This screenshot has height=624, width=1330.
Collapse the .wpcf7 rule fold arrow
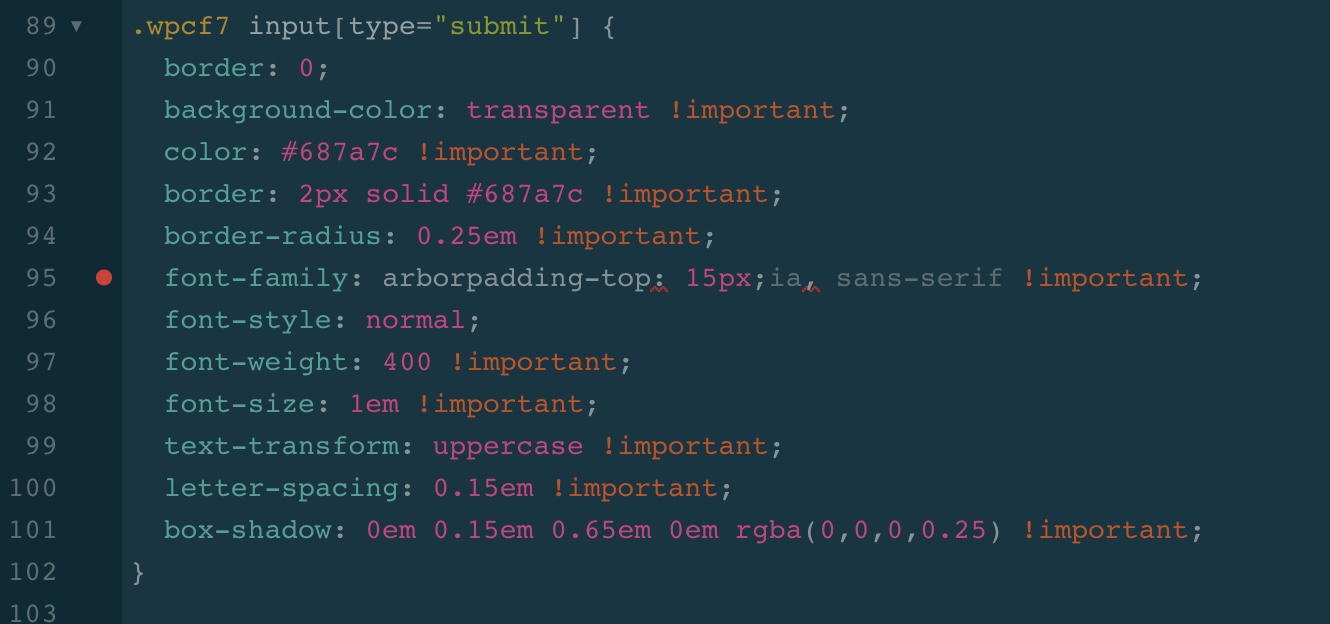(x=76, y=27)
